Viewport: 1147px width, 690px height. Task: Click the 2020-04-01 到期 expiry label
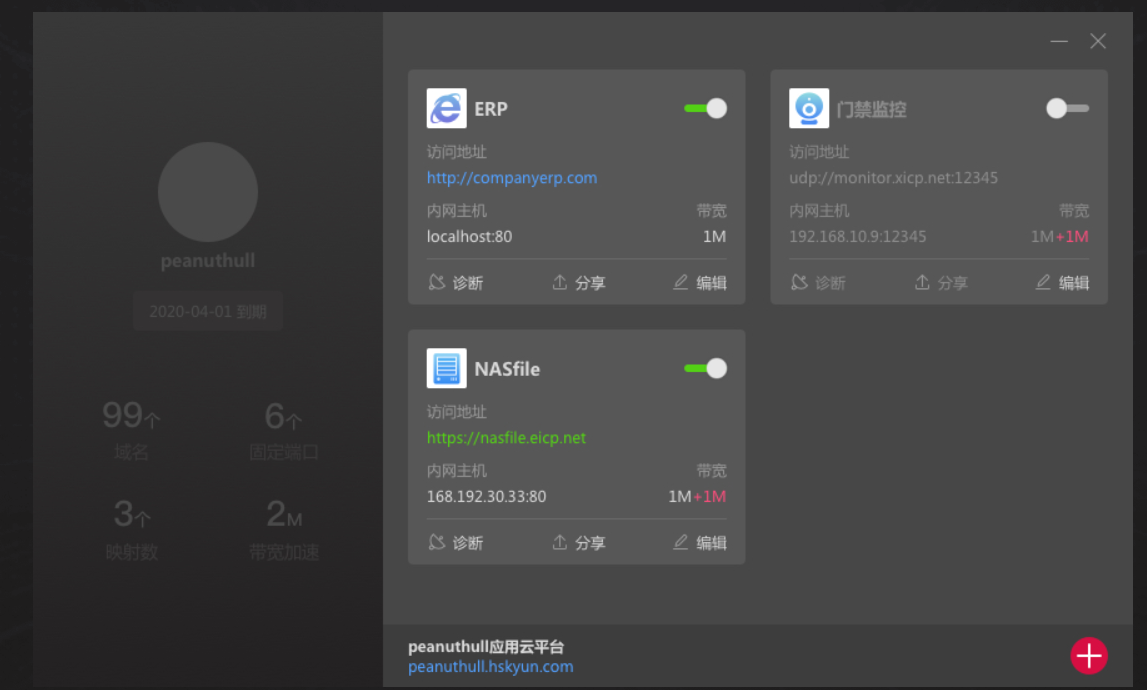click(x=208, y=311)
